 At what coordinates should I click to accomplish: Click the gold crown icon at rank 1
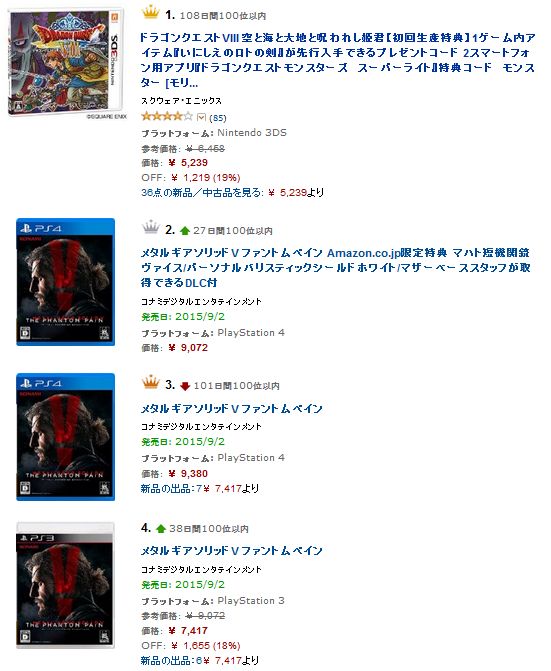tap(150, 12)
